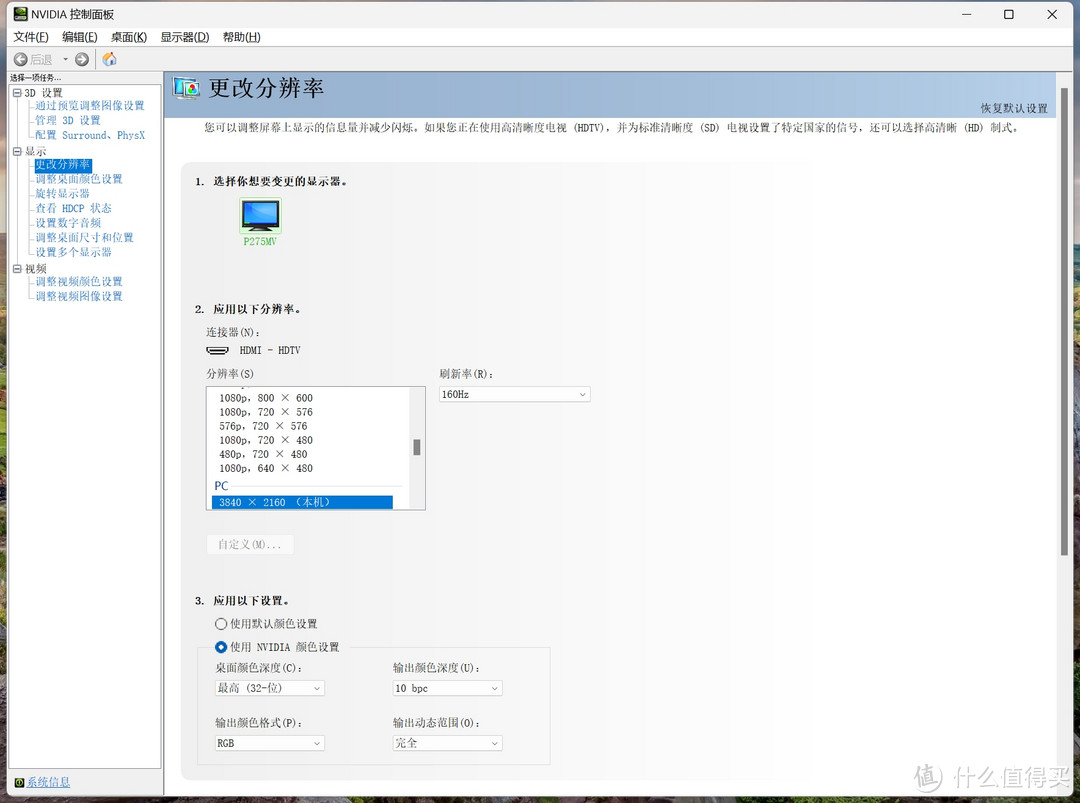Viewport: 1080px width, 803px height.
Task: Select resolution 1080p, 640 × 480
Action: pos(266,468)
